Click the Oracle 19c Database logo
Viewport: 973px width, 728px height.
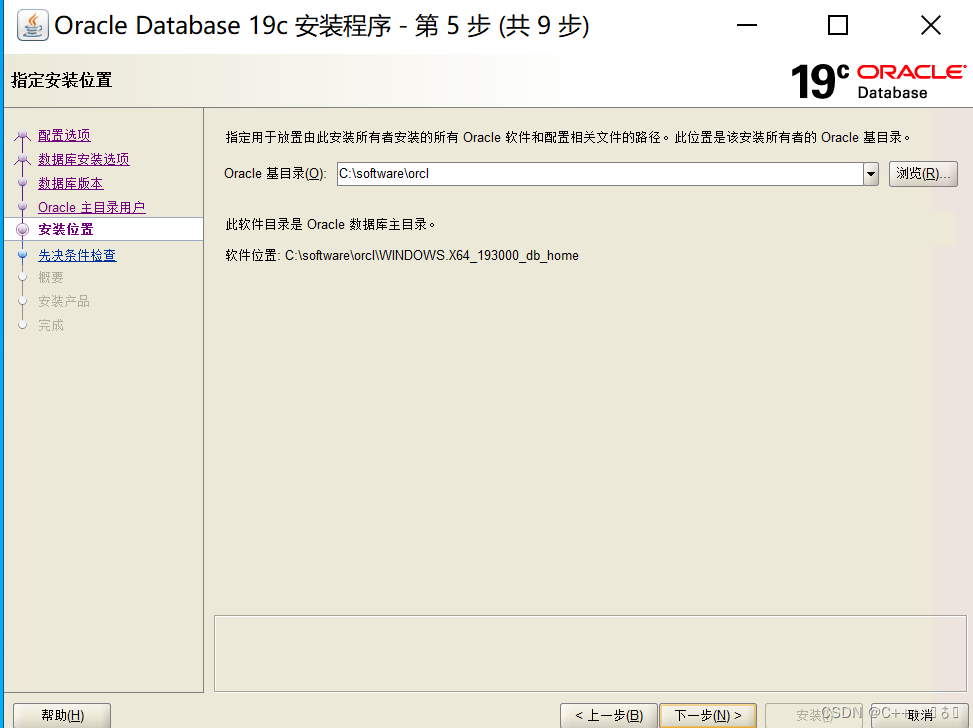(878, 81)
